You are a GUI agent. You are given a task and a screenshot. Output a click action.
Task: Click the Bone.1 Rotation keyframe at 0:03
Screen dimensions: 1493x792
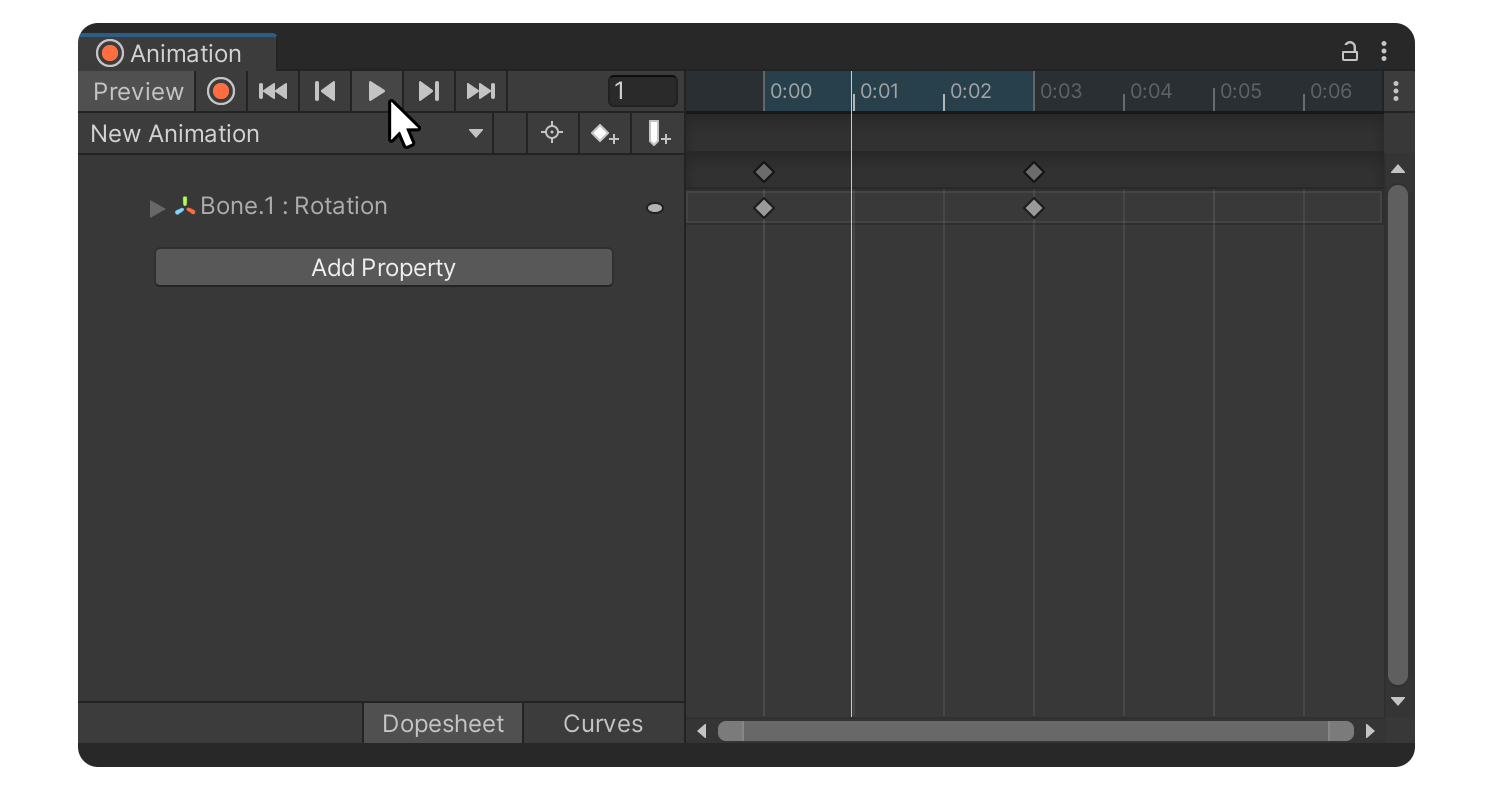(x=1034, y=208)
